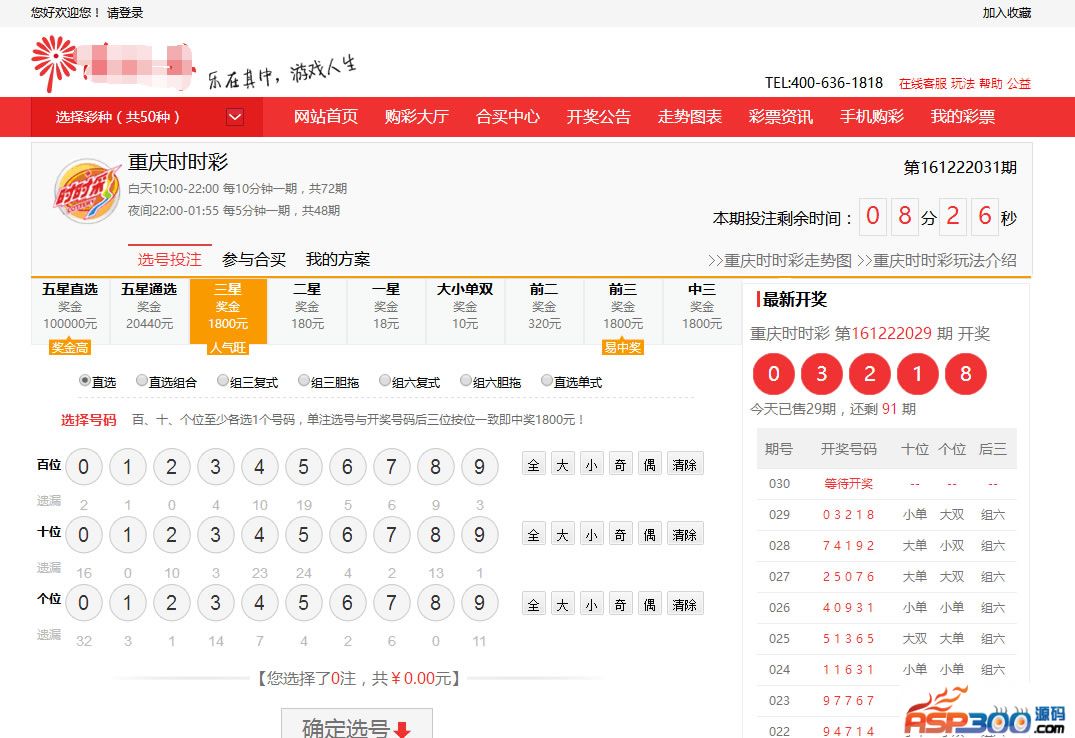Viewport: 1075px width, 738px height.
Task: Select the 直选组合 radio button
Action: (142, 380)
